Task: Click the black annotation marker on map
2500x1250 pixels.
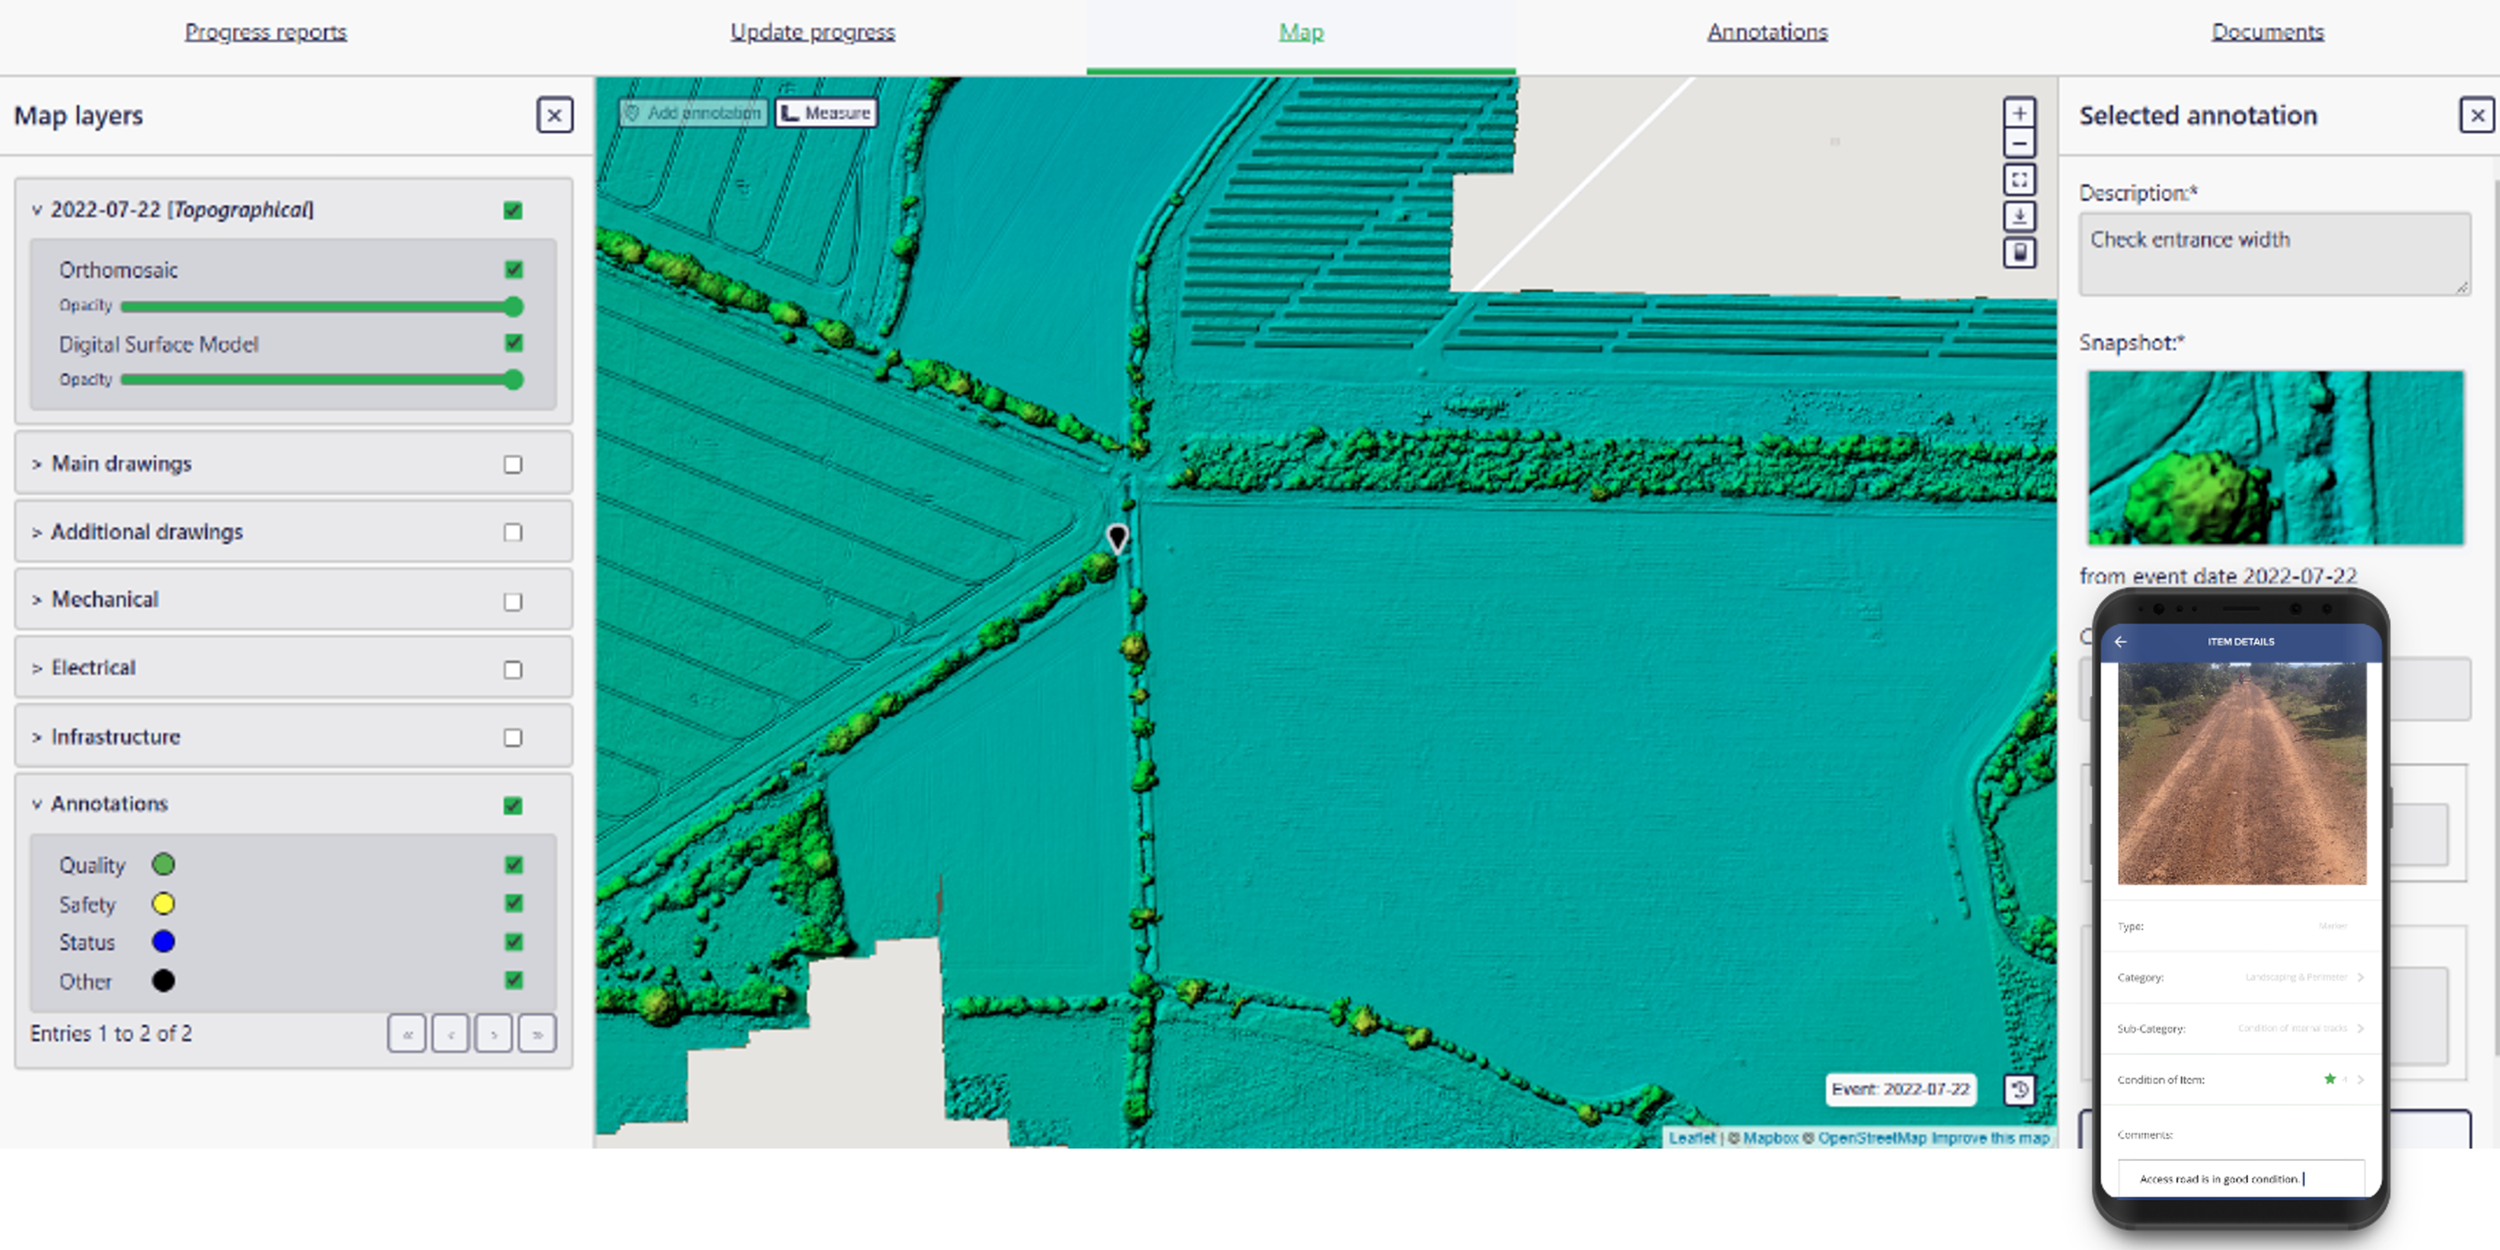Action: click(1117, 537)
